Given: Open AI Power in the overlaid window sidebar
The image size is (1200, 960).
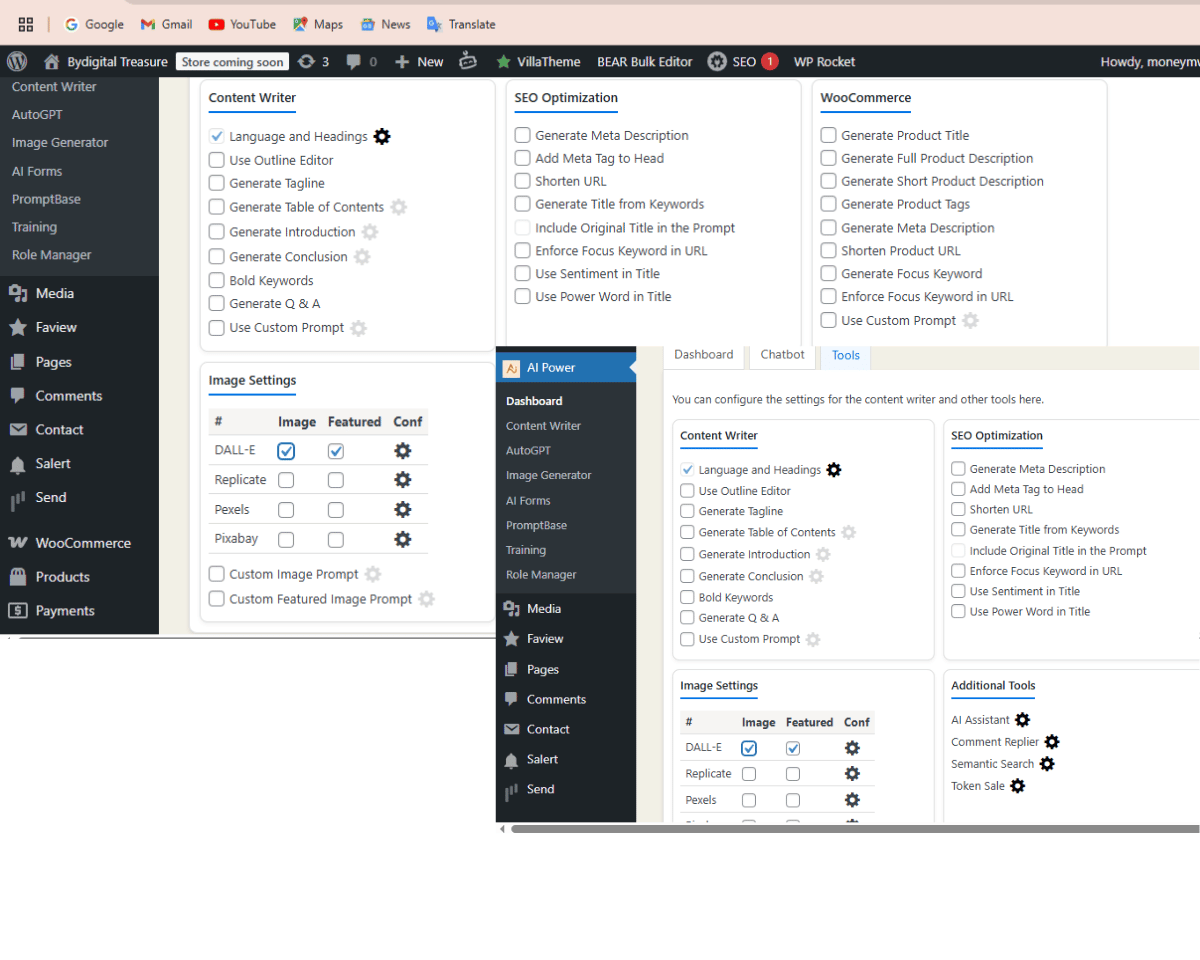Looking at the screenshot, I should click(566, 367).
